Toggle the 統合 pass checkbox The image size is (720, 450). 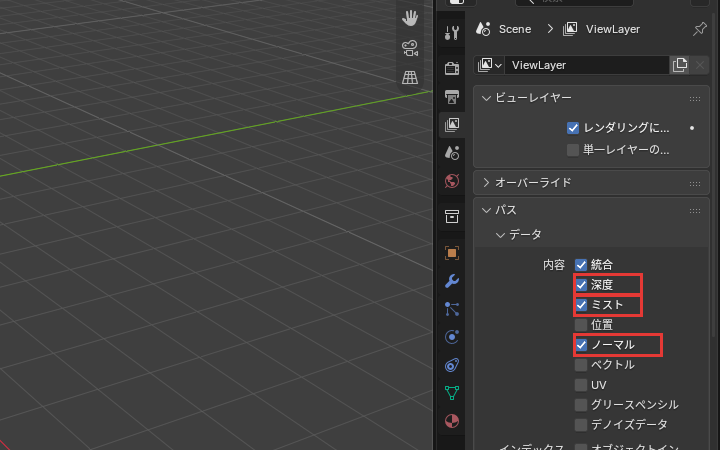(x=581, y=265)
